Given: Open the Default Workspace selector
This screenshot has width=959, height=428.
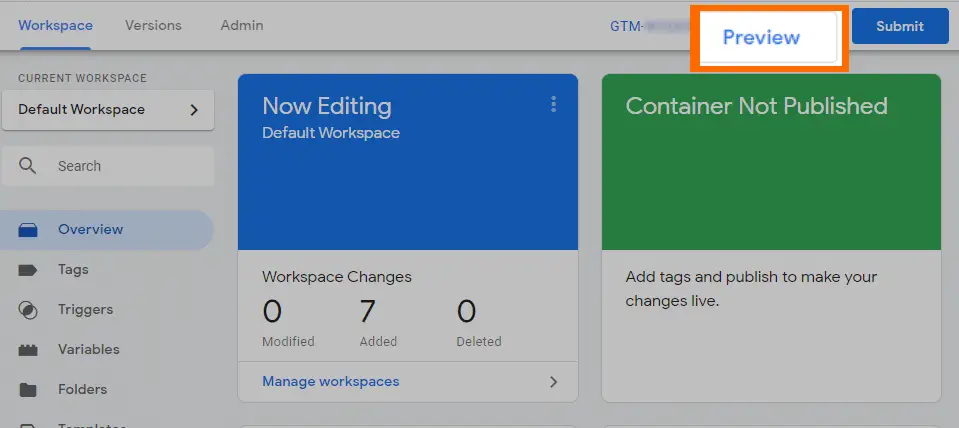Looking at the screenshot, I should pyautogui.click(x=108, y=110).
